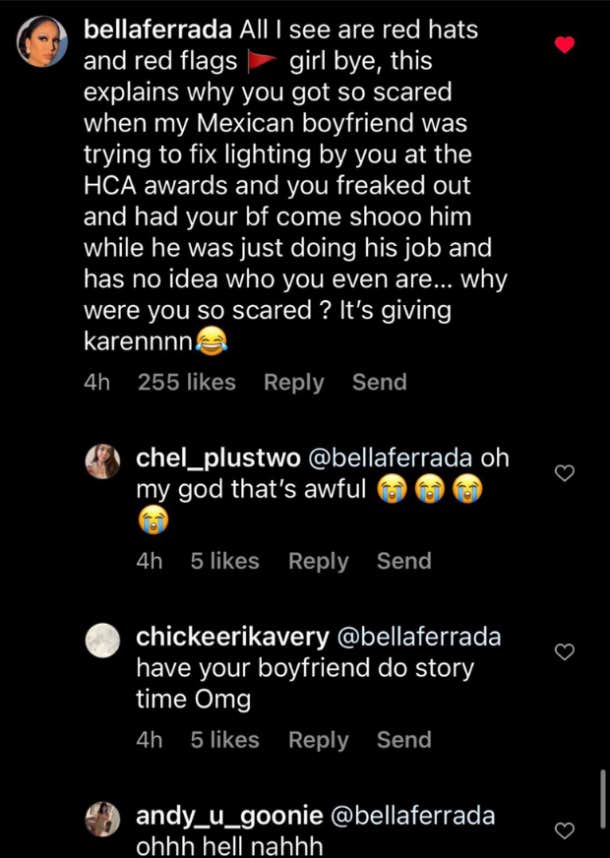Send chickeerikavery's comment
Viewport: 610px width, 858px height.
[x=404, y=741]
